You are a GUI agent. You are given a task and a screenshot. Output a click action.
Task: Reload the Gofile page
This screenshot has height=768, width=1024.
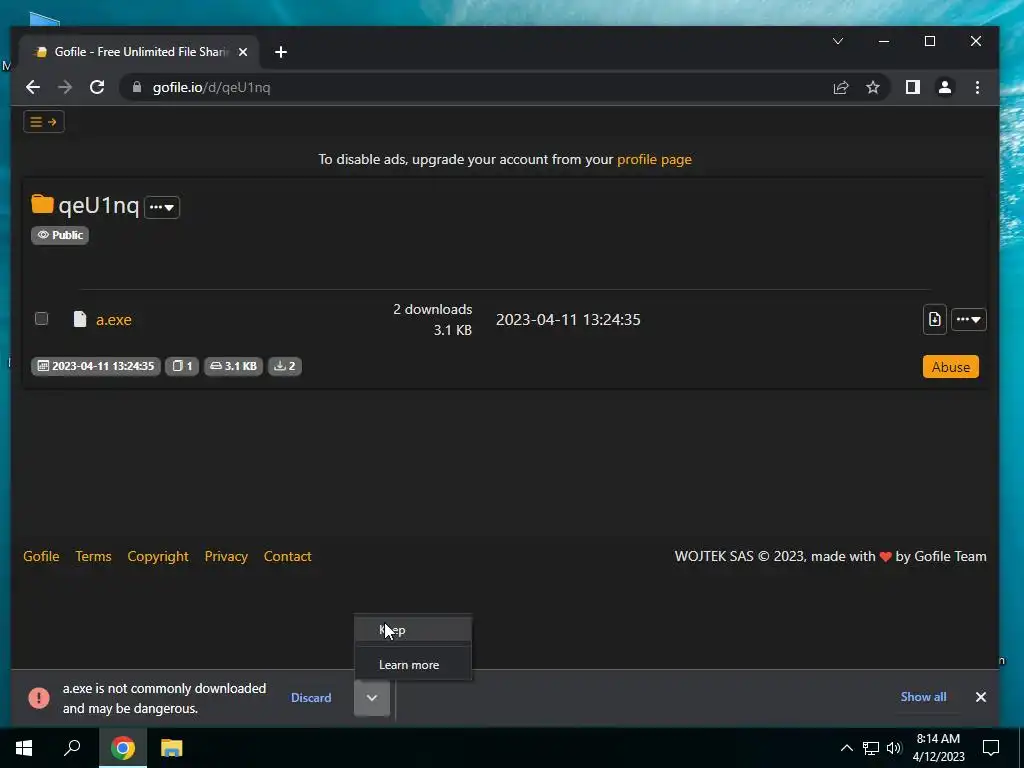[97, 87]
